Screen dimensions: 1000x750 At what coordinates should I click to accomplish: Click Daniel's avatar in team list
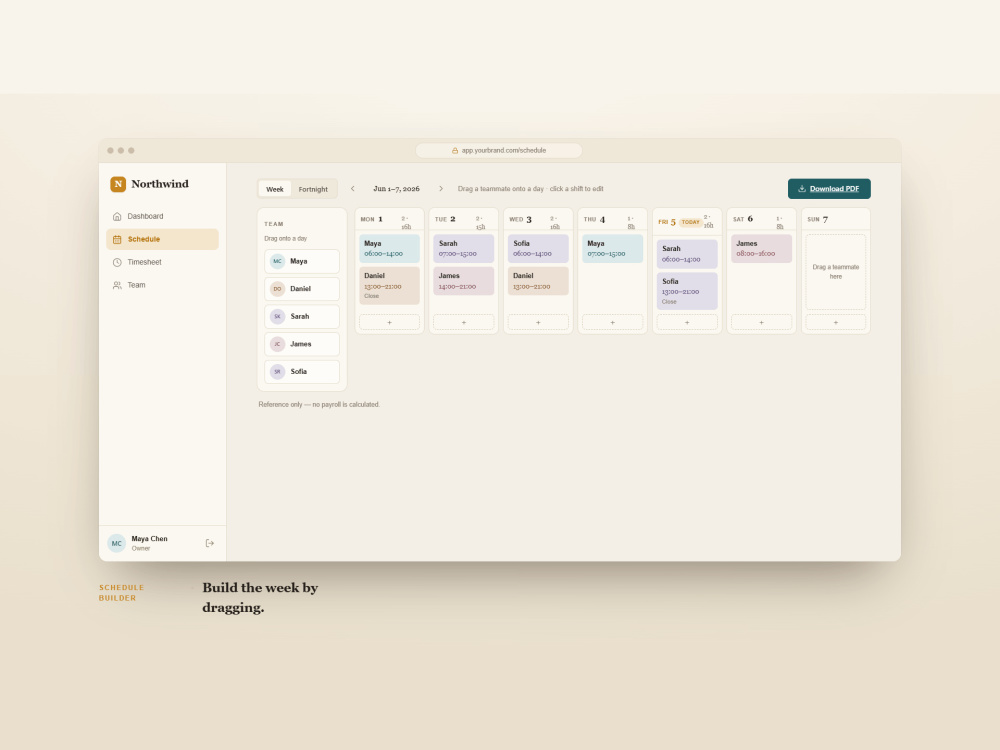coord(277,289)
